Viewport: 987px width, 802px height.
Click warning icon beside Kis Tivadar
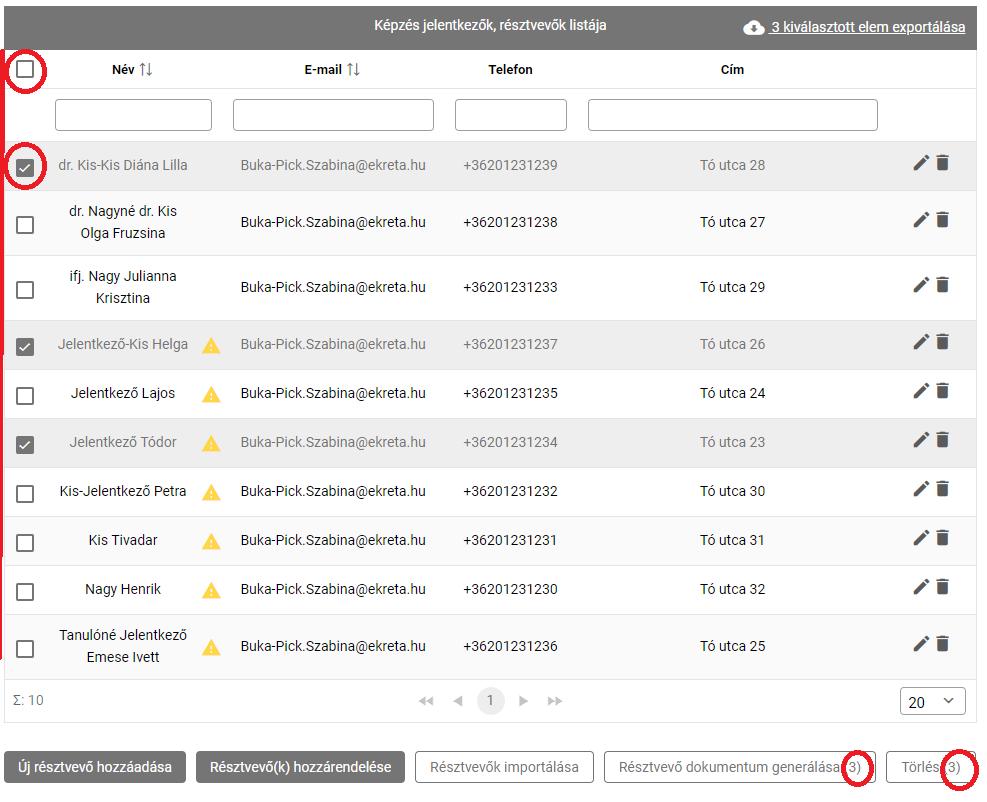211,541
